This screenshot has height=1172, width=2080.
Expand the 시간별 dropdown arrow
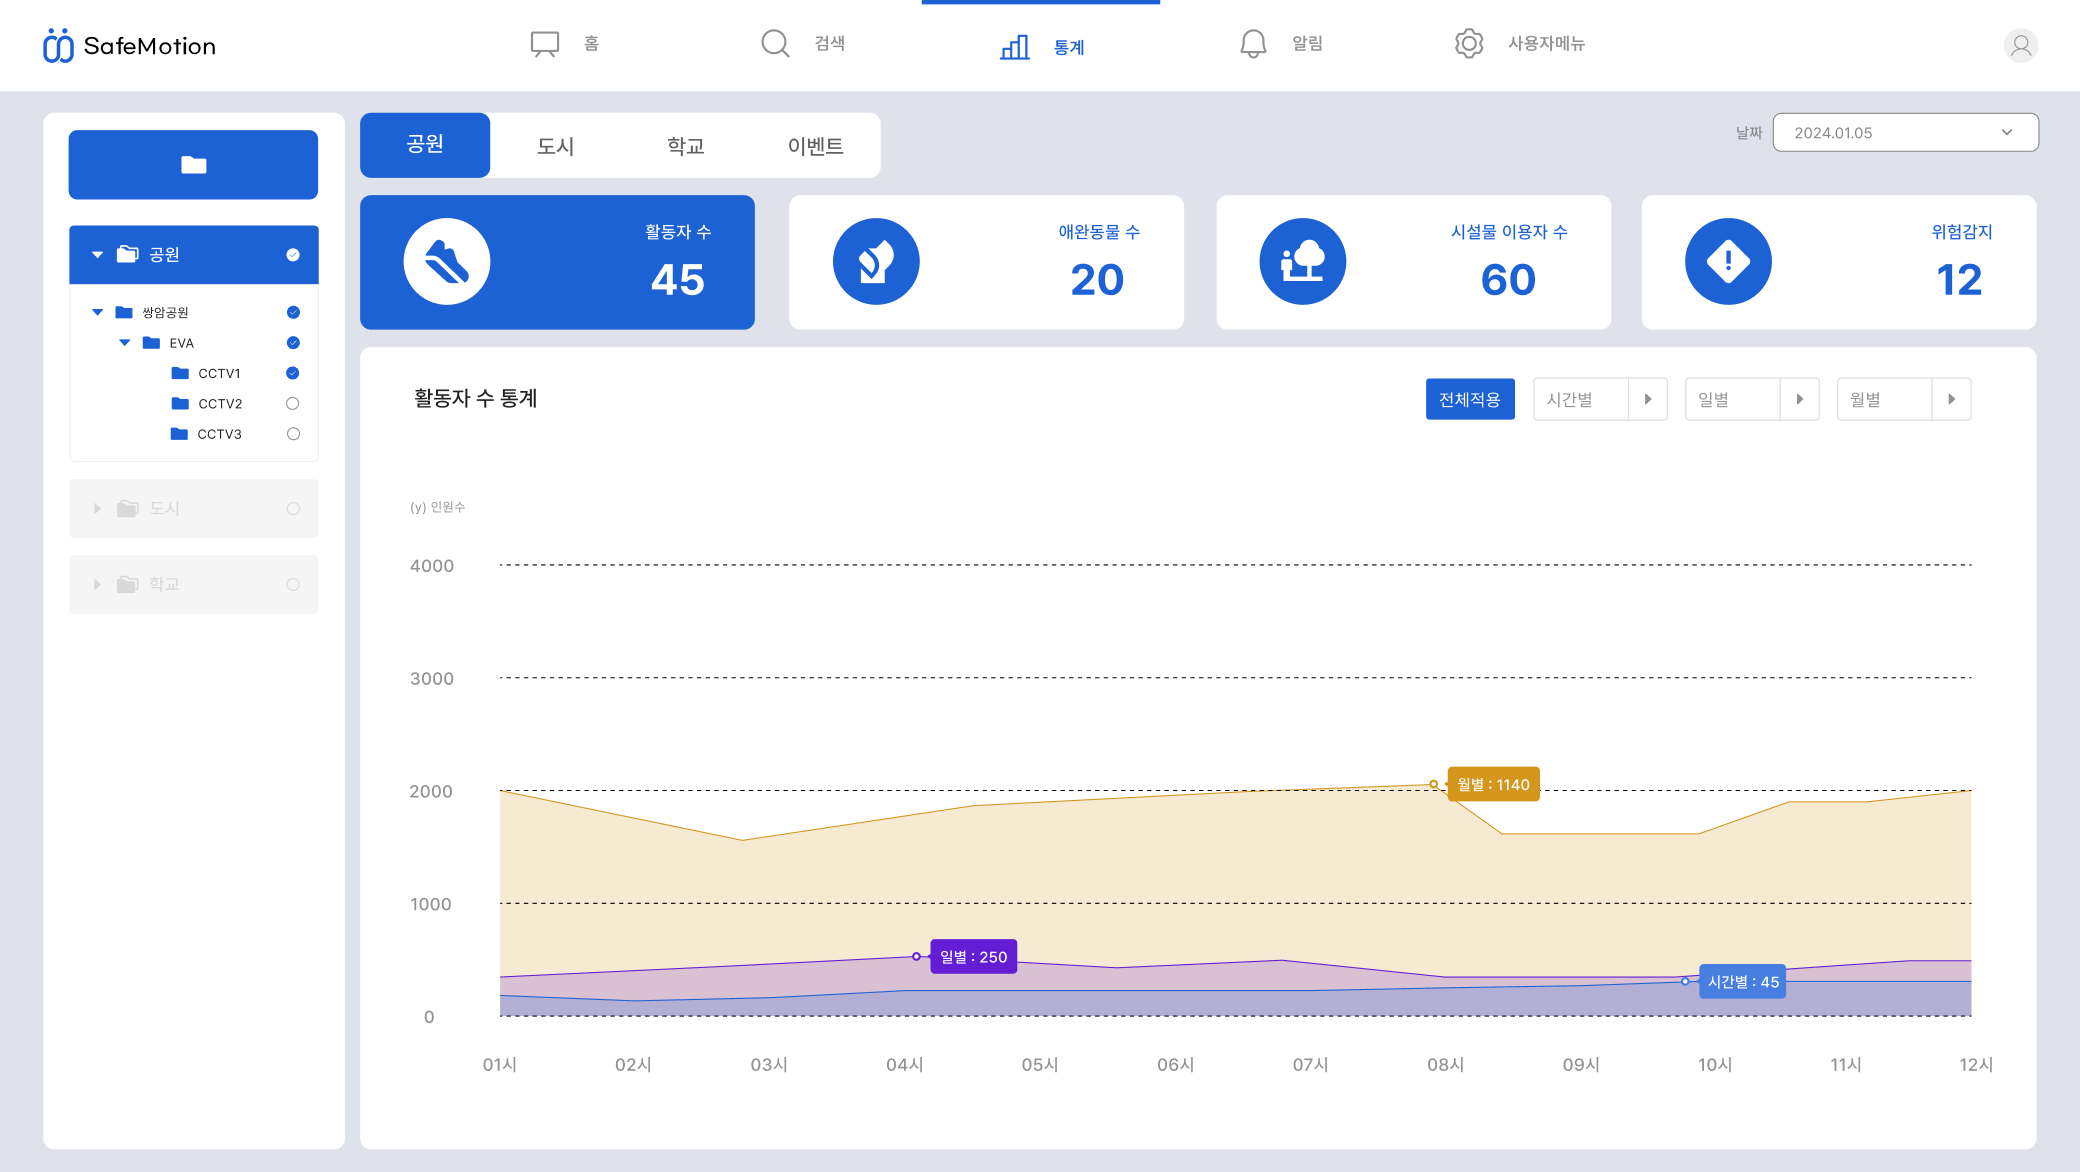click(x=1648, y=399)
